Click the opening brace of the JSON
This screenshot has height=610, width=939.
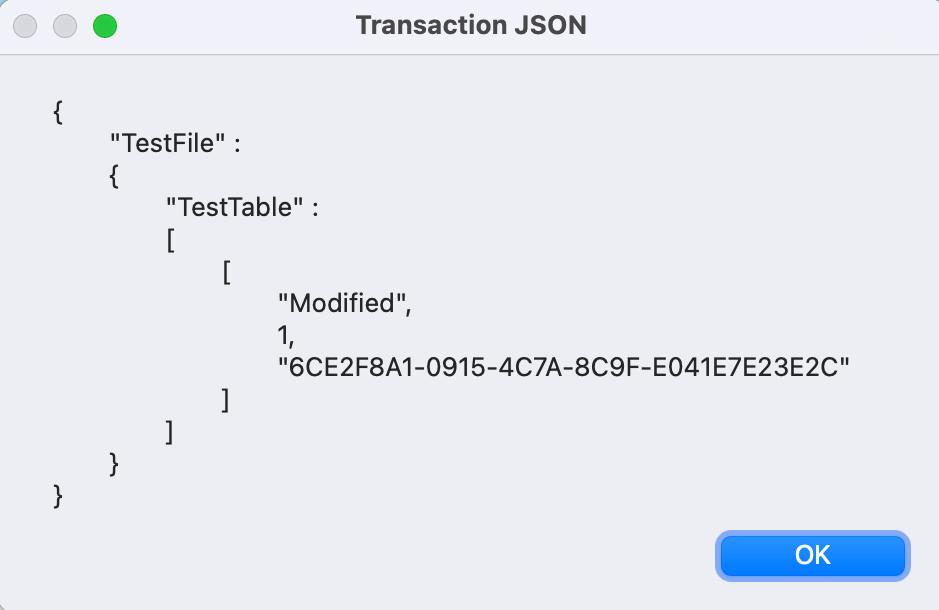click(58, 110)
